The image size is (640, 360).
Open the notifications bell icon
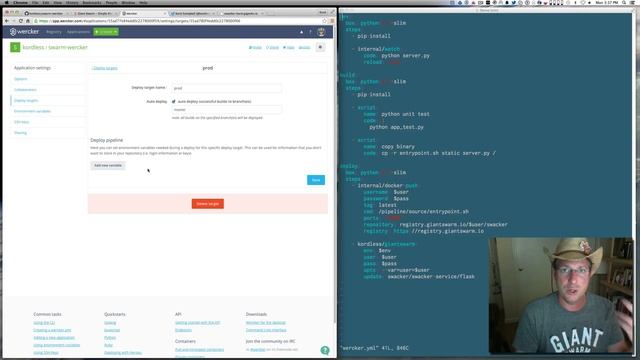[x=302, y=32]
